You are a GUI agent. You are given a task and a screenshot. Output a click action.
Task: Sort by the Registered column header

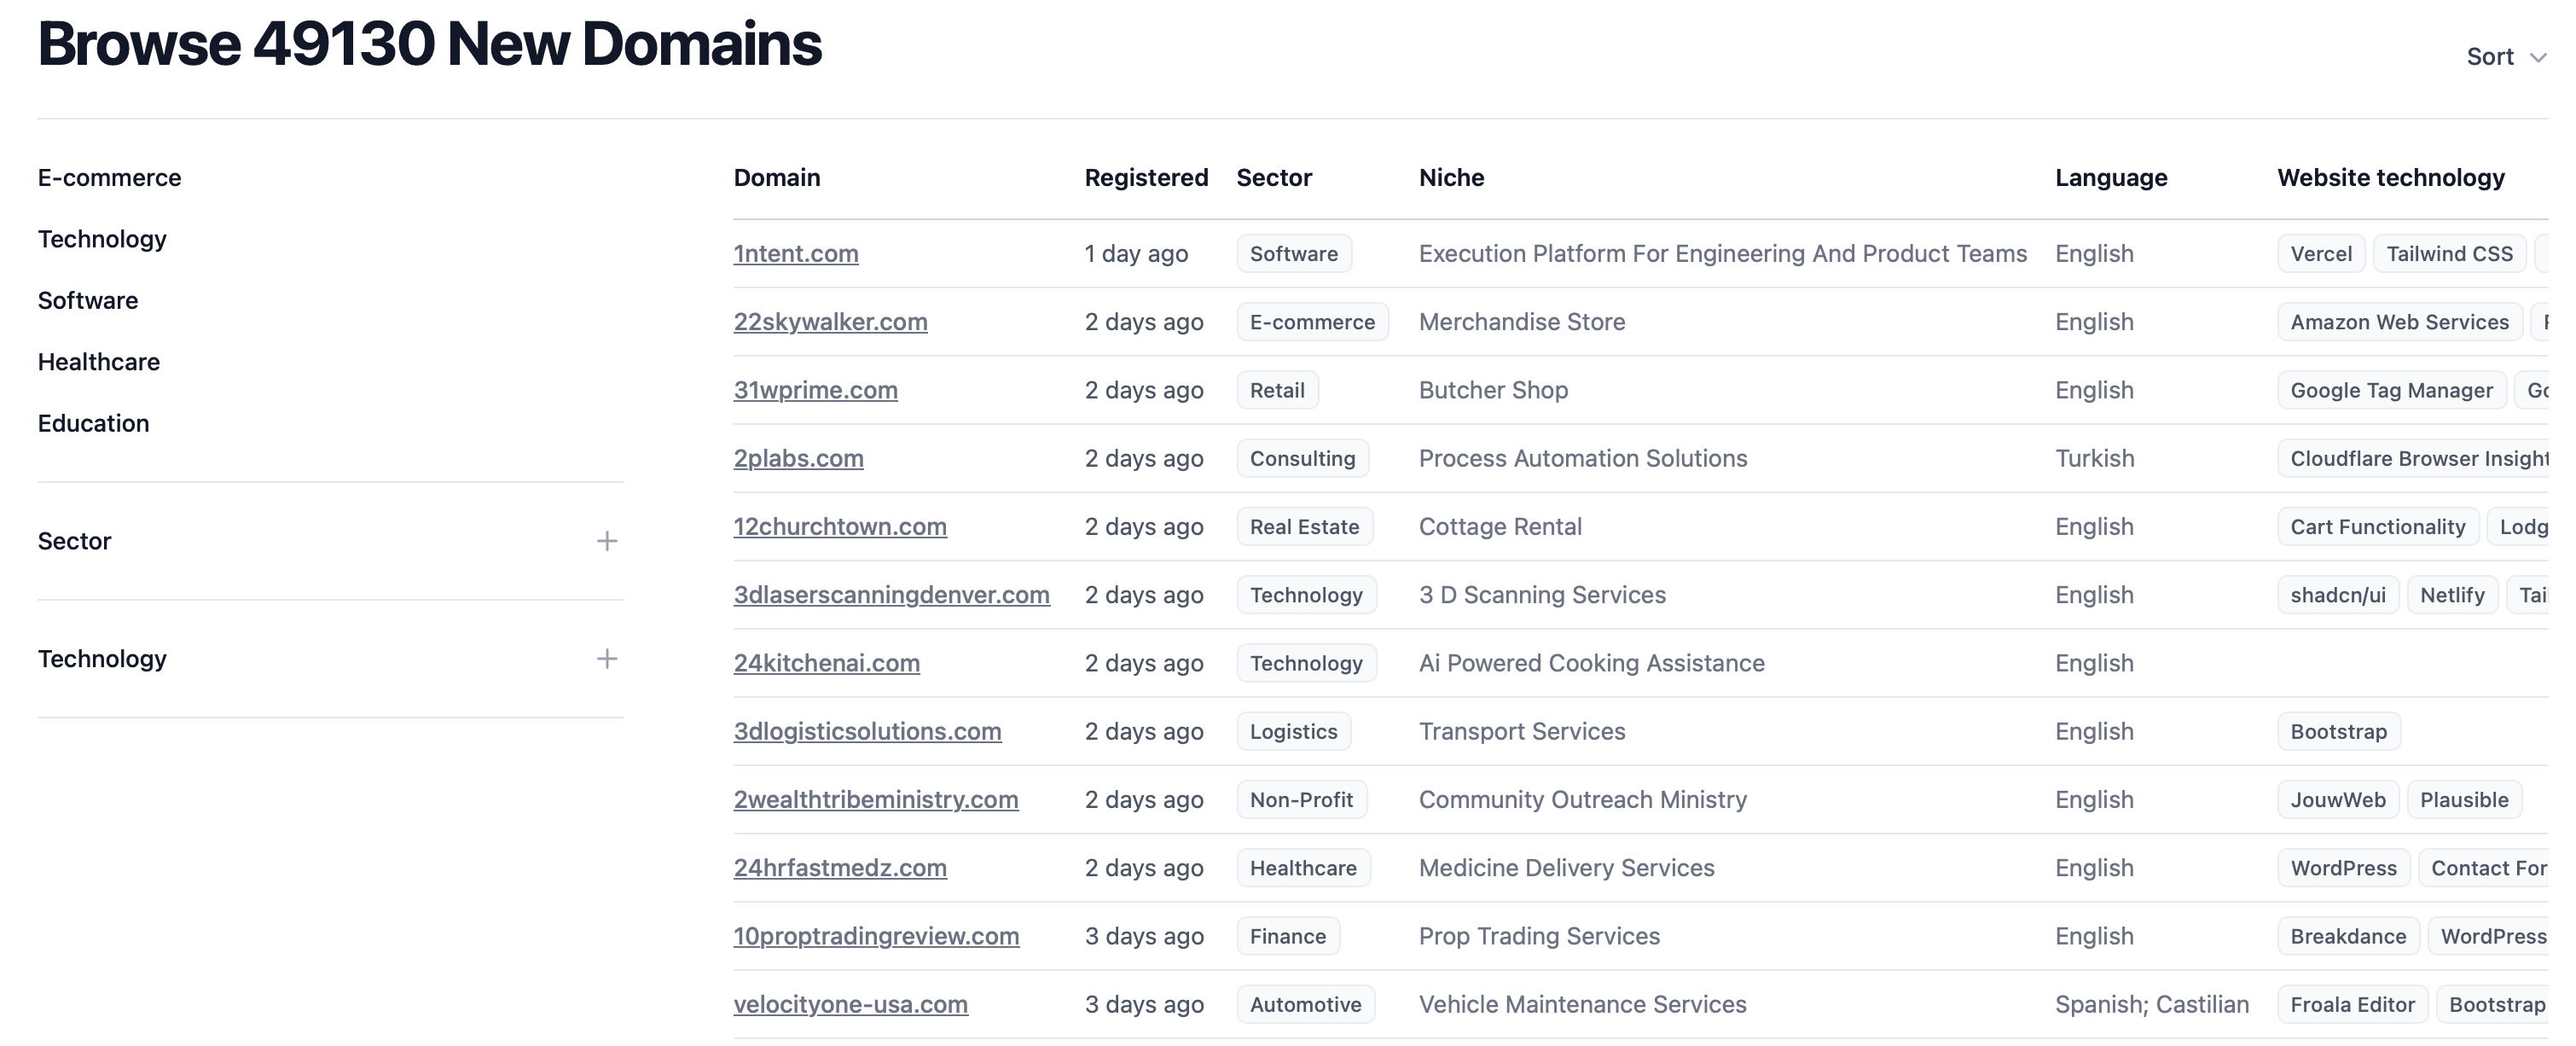pos(1145,177)
